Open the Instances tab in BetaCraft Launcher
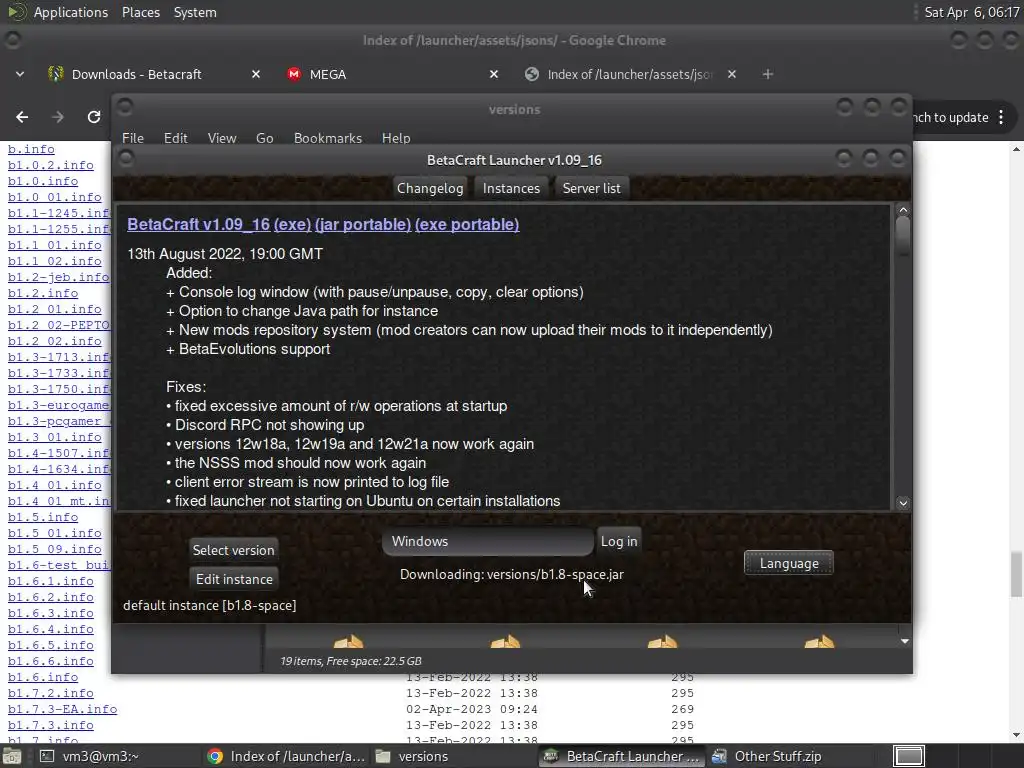Viewport: 1024px width, 768px height. click(x=511, y=188)
